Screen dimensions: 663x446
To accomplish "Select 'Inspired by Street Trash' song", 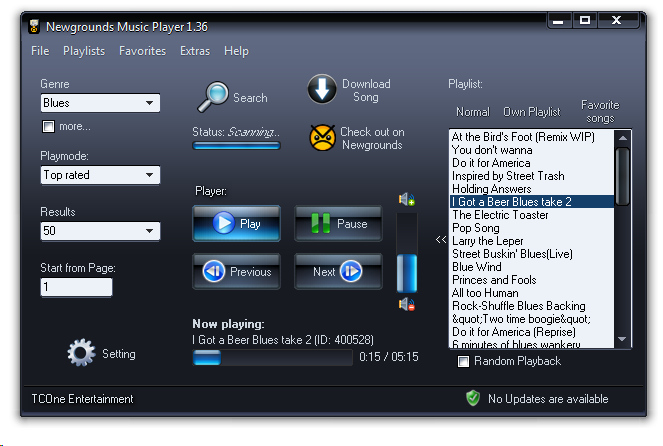I will (531, 176).
